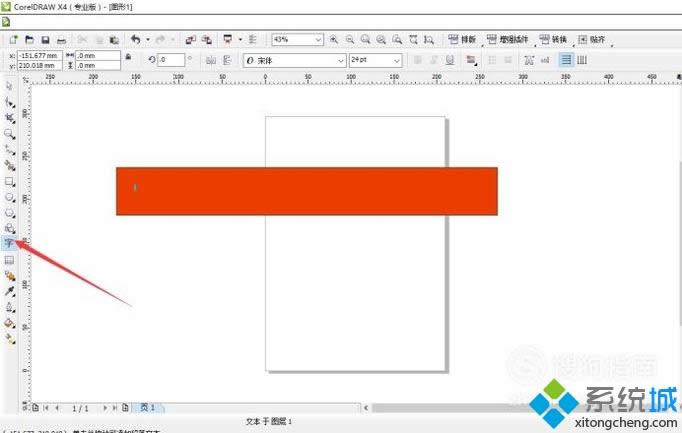Click the zoom in magnifier

[x=334, y=40]
